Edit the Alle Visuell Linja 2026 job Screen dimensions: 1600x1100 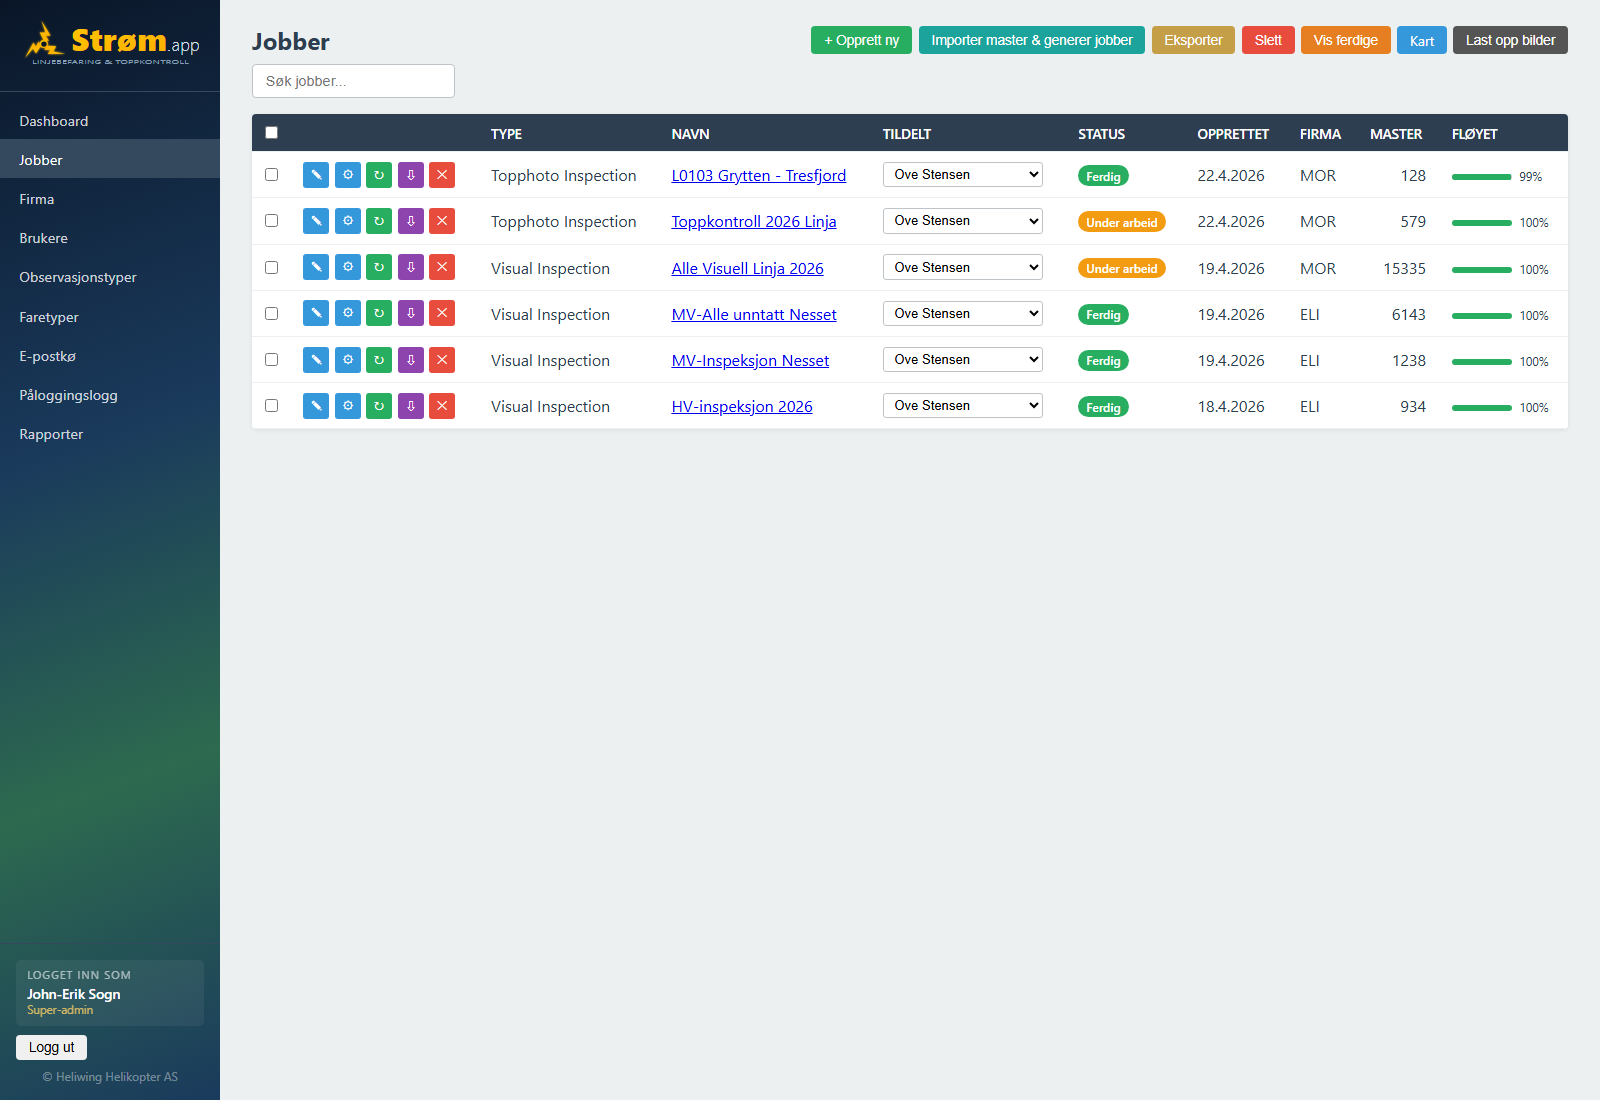pyautogui.click(x=316, y=267)
